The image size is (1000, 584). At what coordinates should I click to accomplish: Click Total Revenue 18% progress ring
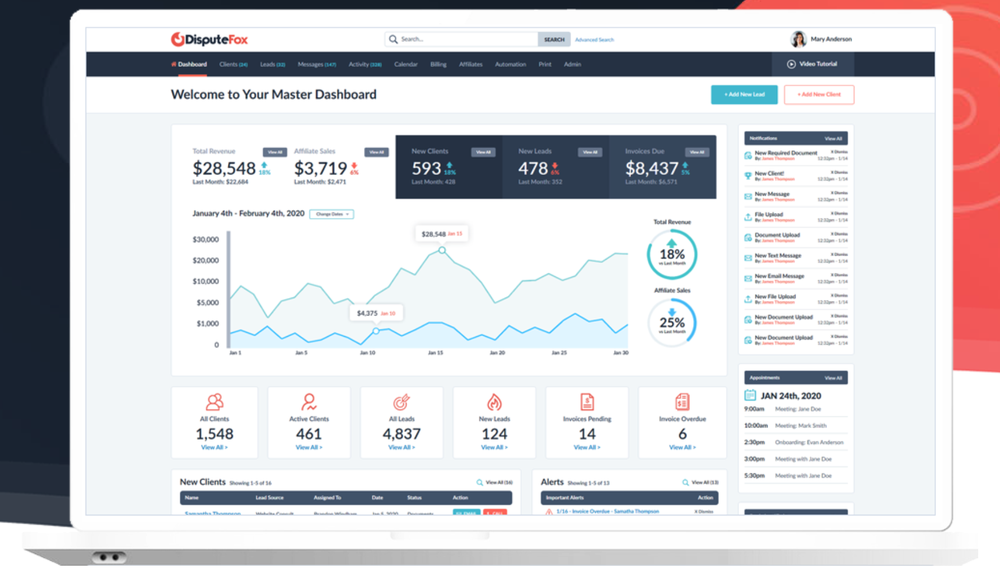[x=672, y=254]
